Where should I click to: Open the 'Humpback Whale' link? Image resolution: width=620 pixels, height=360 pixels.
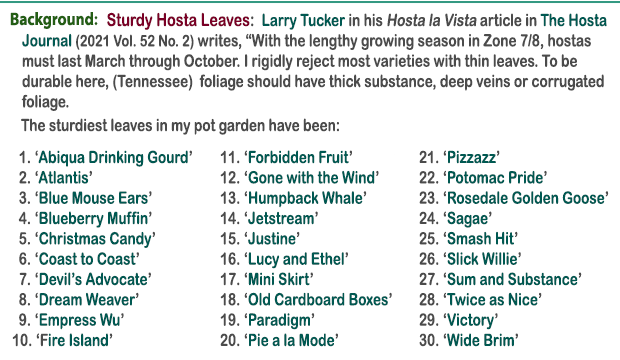306,198
